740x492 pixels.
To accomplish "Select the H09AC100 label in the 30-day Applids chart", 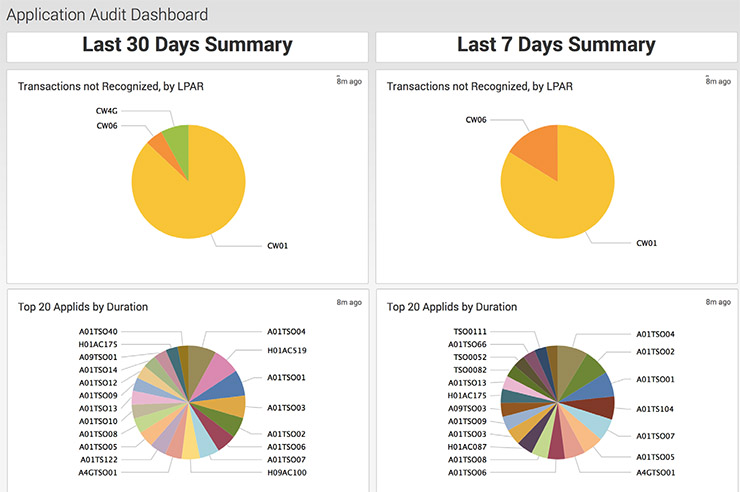I will (286, 472).
